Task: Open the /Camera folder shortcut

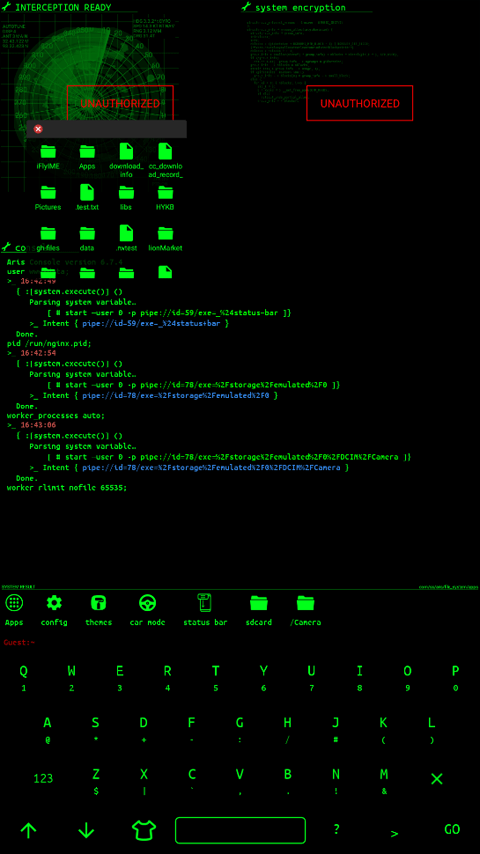Action: tap(306, 602)
